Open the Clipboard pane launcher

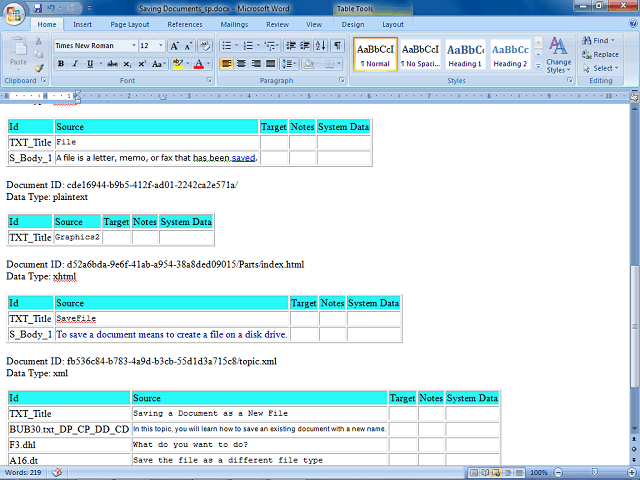point(44,80)
